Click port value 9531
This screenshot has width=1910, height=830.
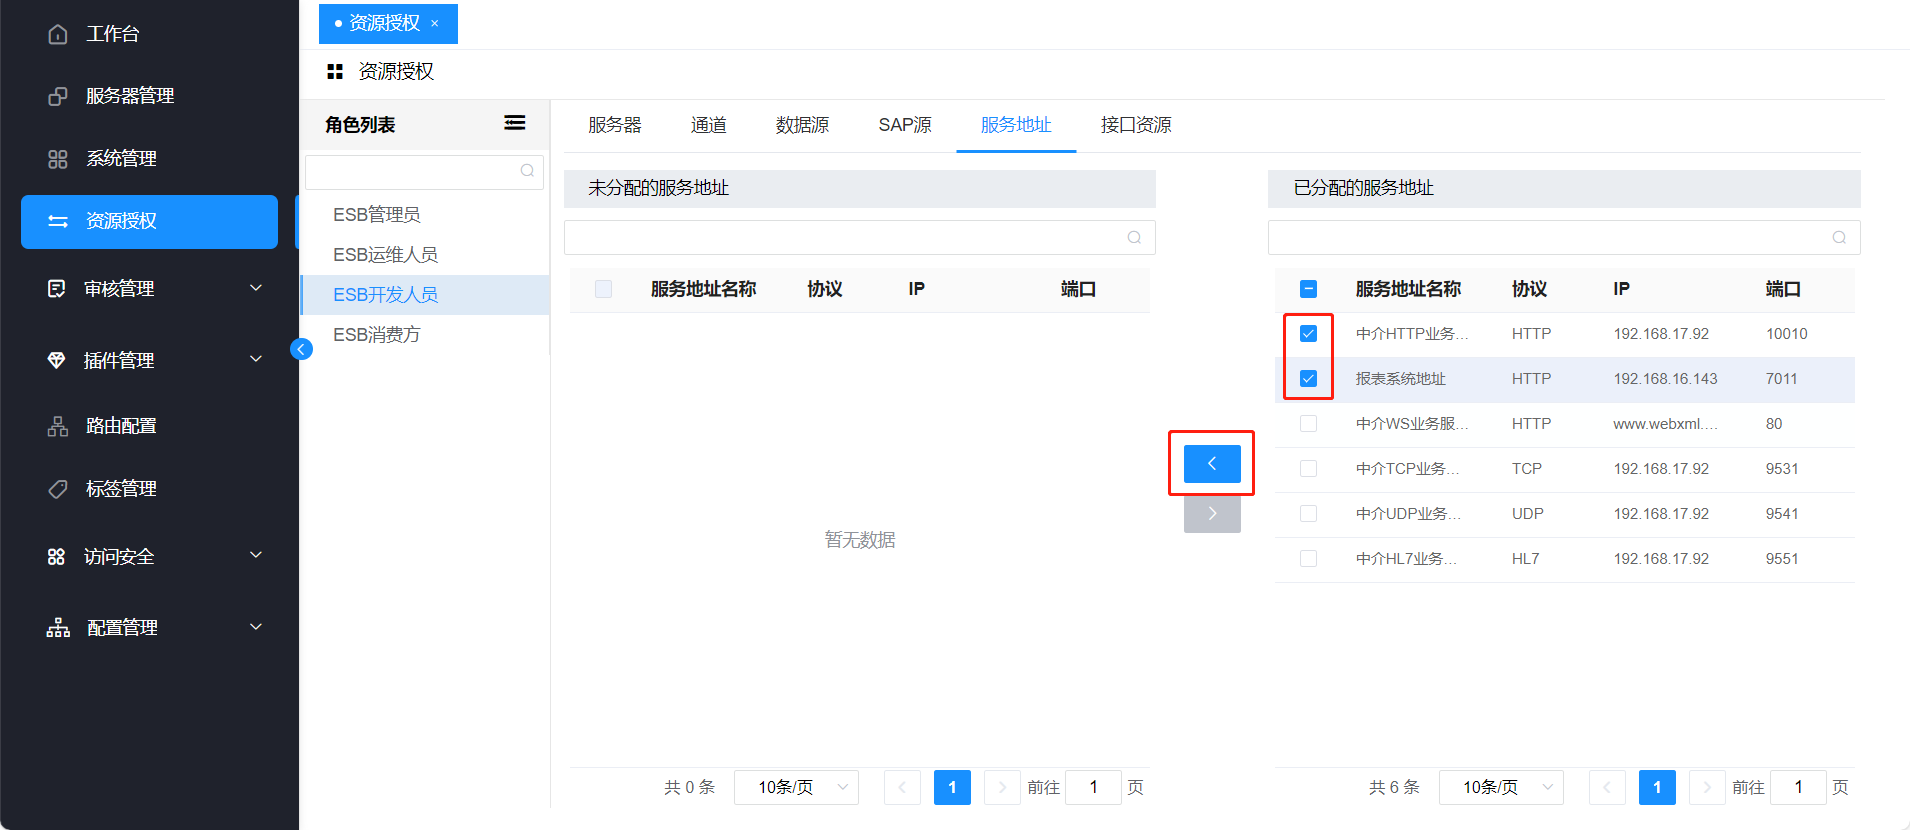(1782, 469)
